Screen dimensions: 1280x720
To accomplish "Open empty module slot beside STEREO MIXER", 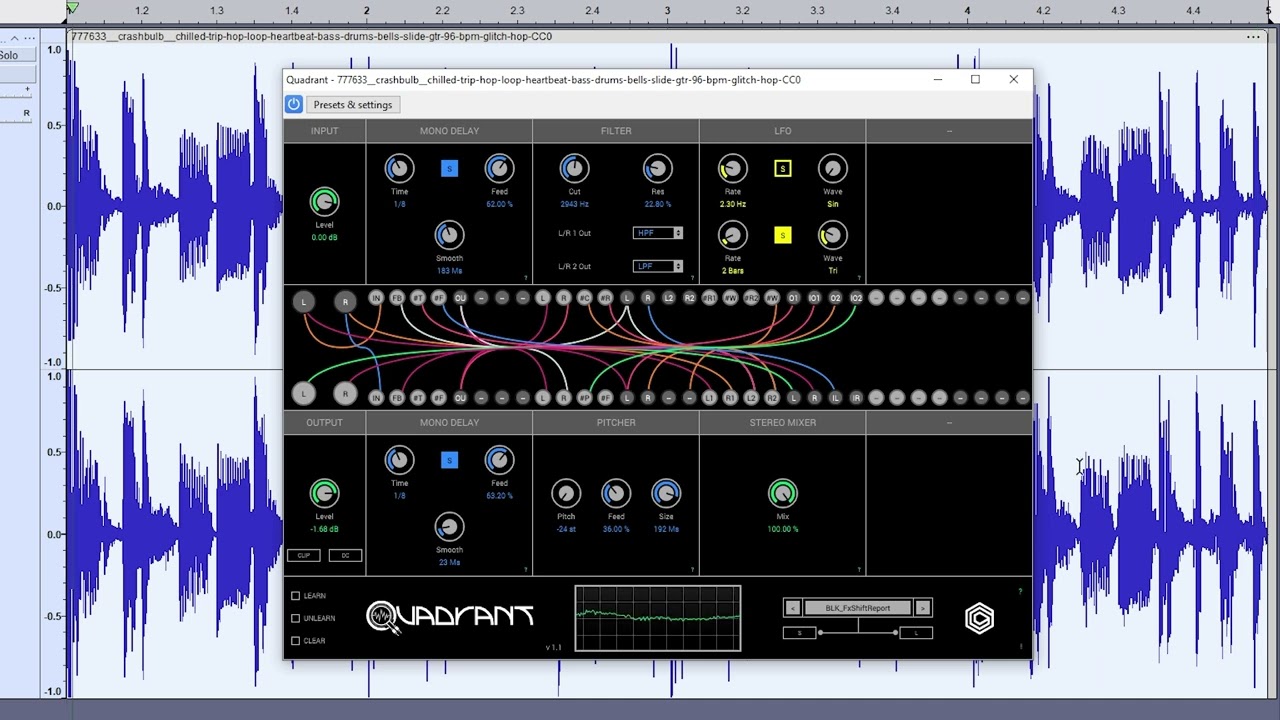I will pyautogui.click(x=949, y=423).
